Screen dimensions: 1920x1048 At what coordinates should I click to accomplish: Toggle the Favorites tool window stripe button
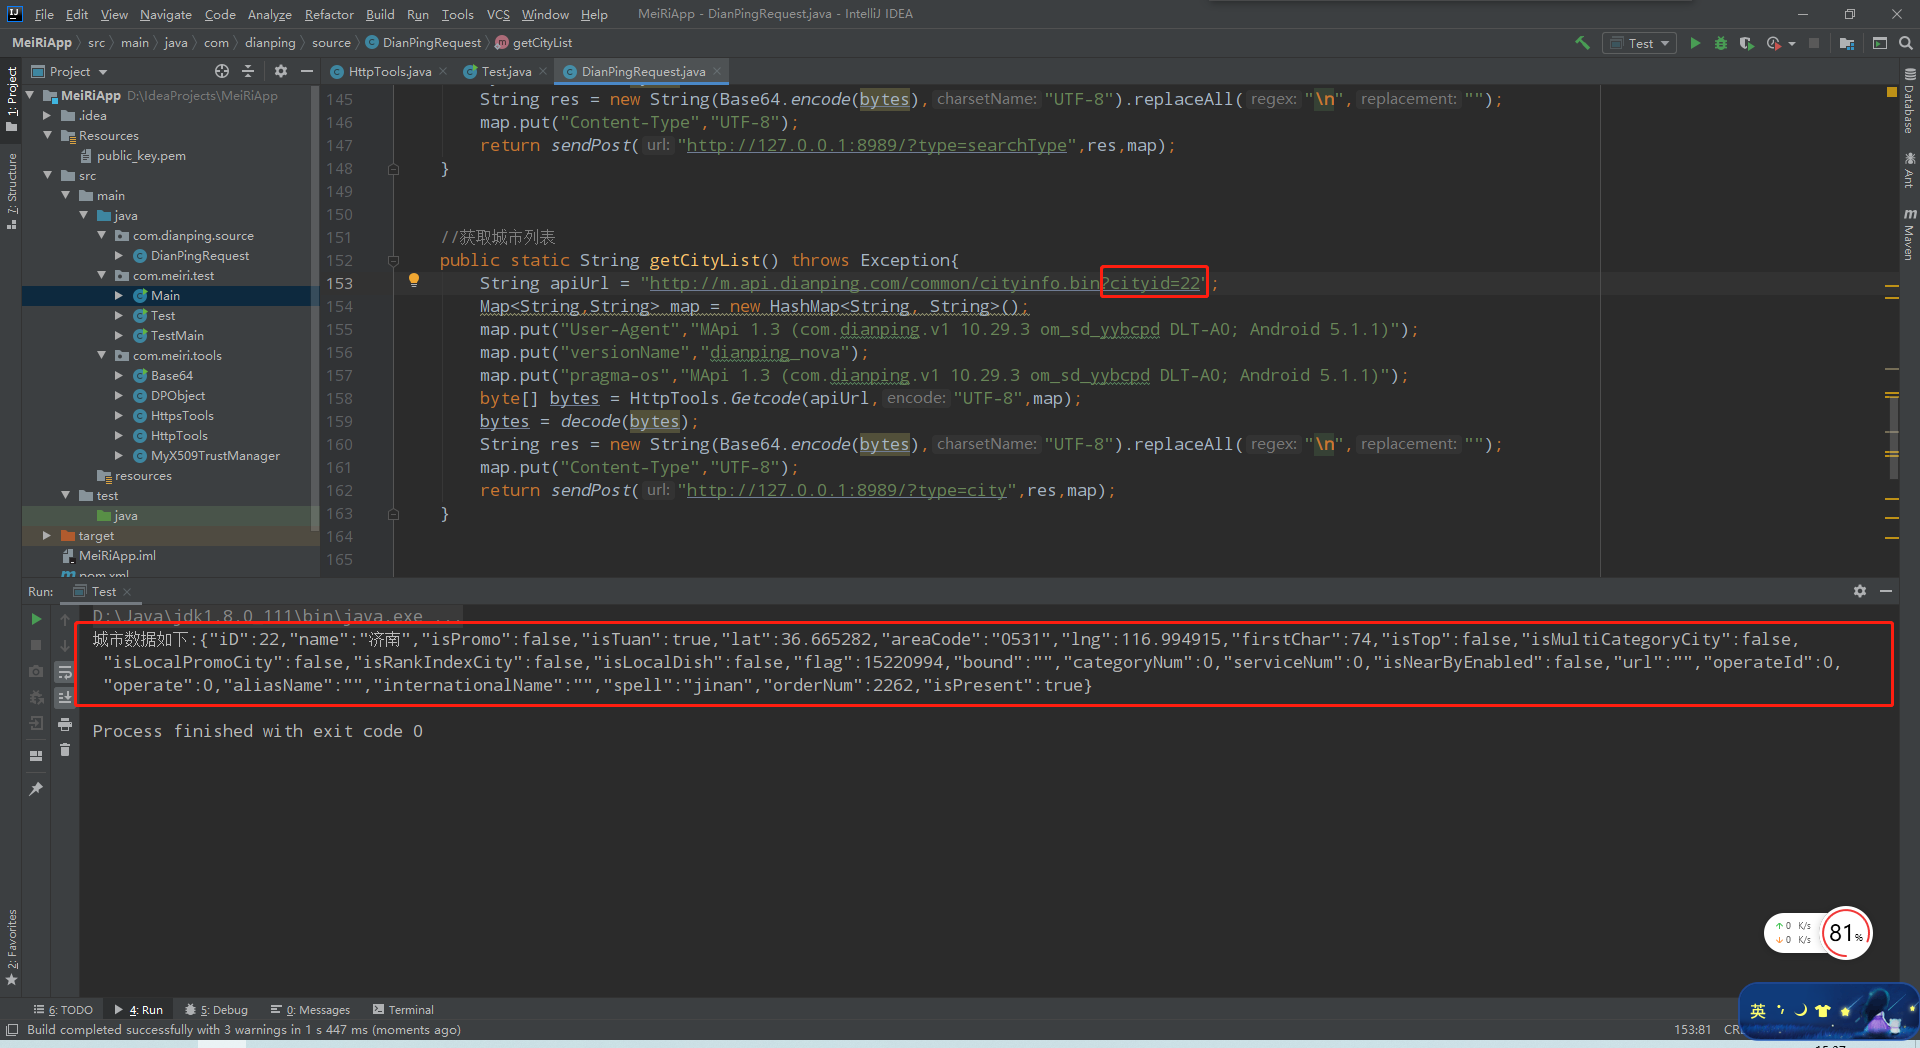pos(11,948)
